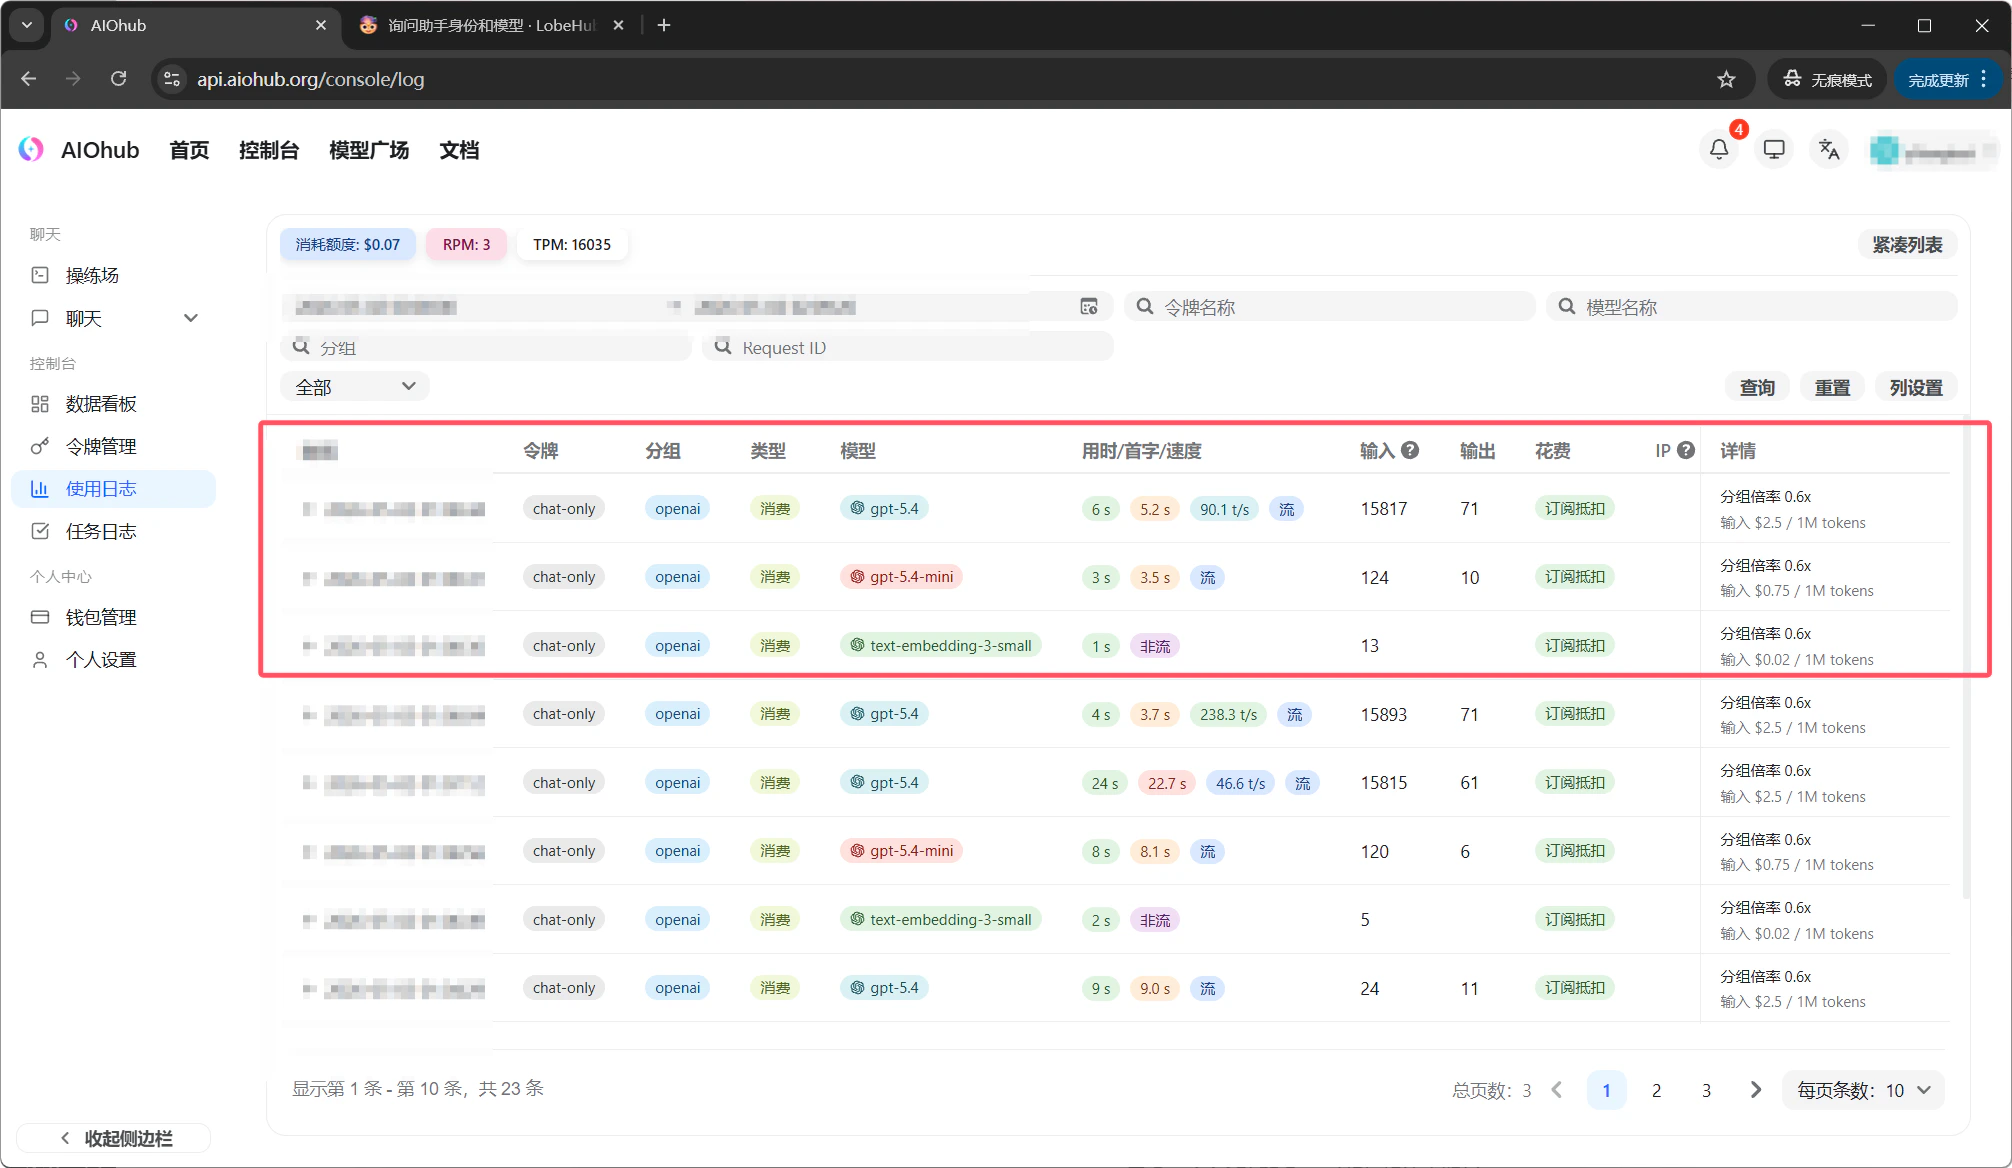
Task: Click the 数据看板 sidebar icon
Action: (x=40, y=404)
